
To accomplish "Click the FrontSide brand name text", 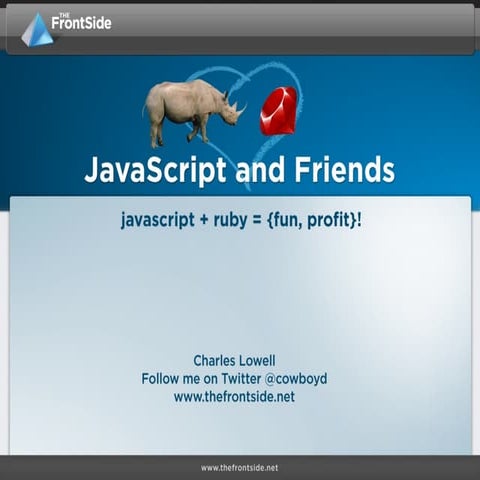I will [81, 22].
